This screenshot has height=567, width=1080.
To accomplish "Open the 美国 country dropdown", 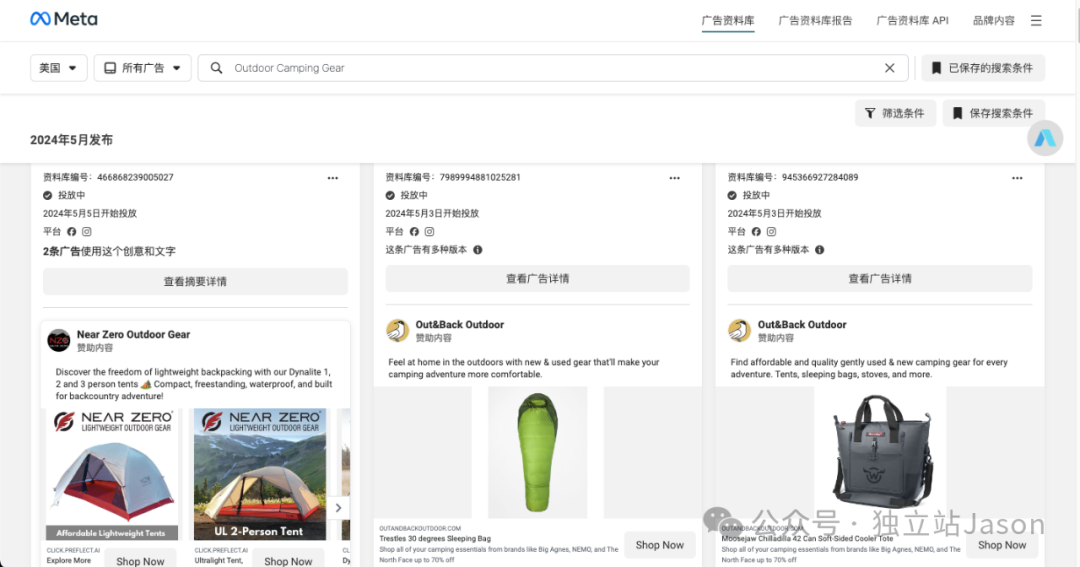I will click(59, 68).
